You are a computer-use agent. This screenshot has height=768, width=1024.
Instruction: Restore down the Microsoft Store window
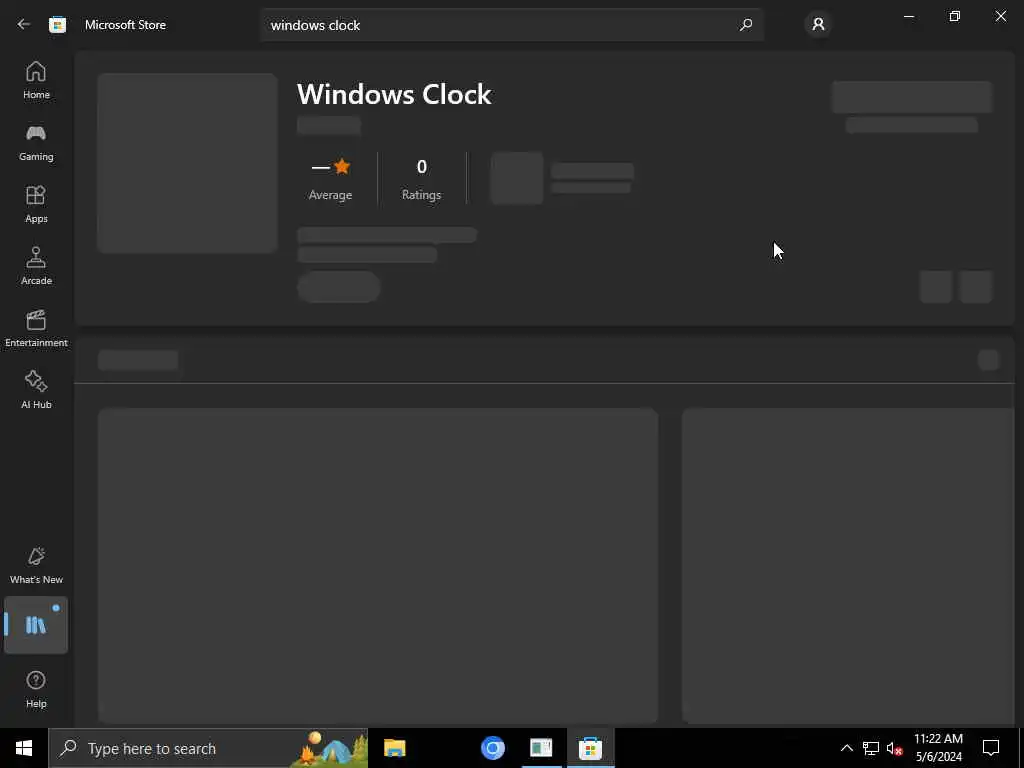pos(955,16)
